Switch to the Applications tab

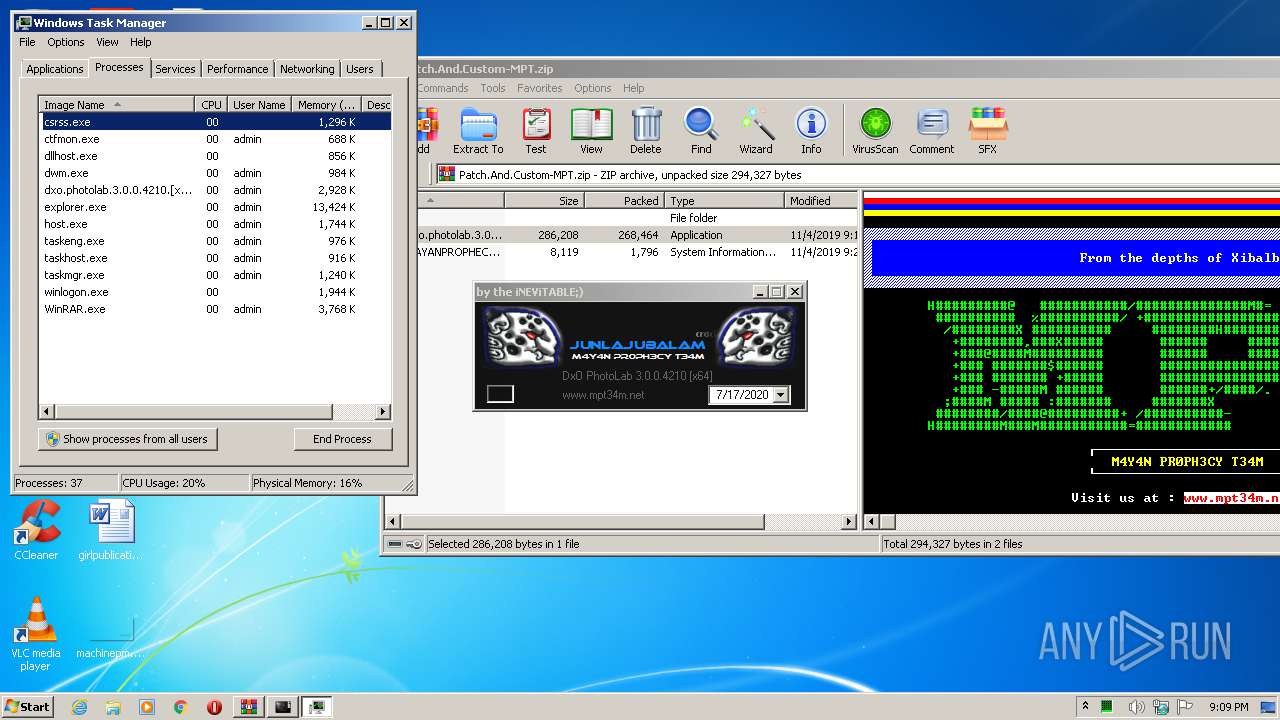point(54,69)
